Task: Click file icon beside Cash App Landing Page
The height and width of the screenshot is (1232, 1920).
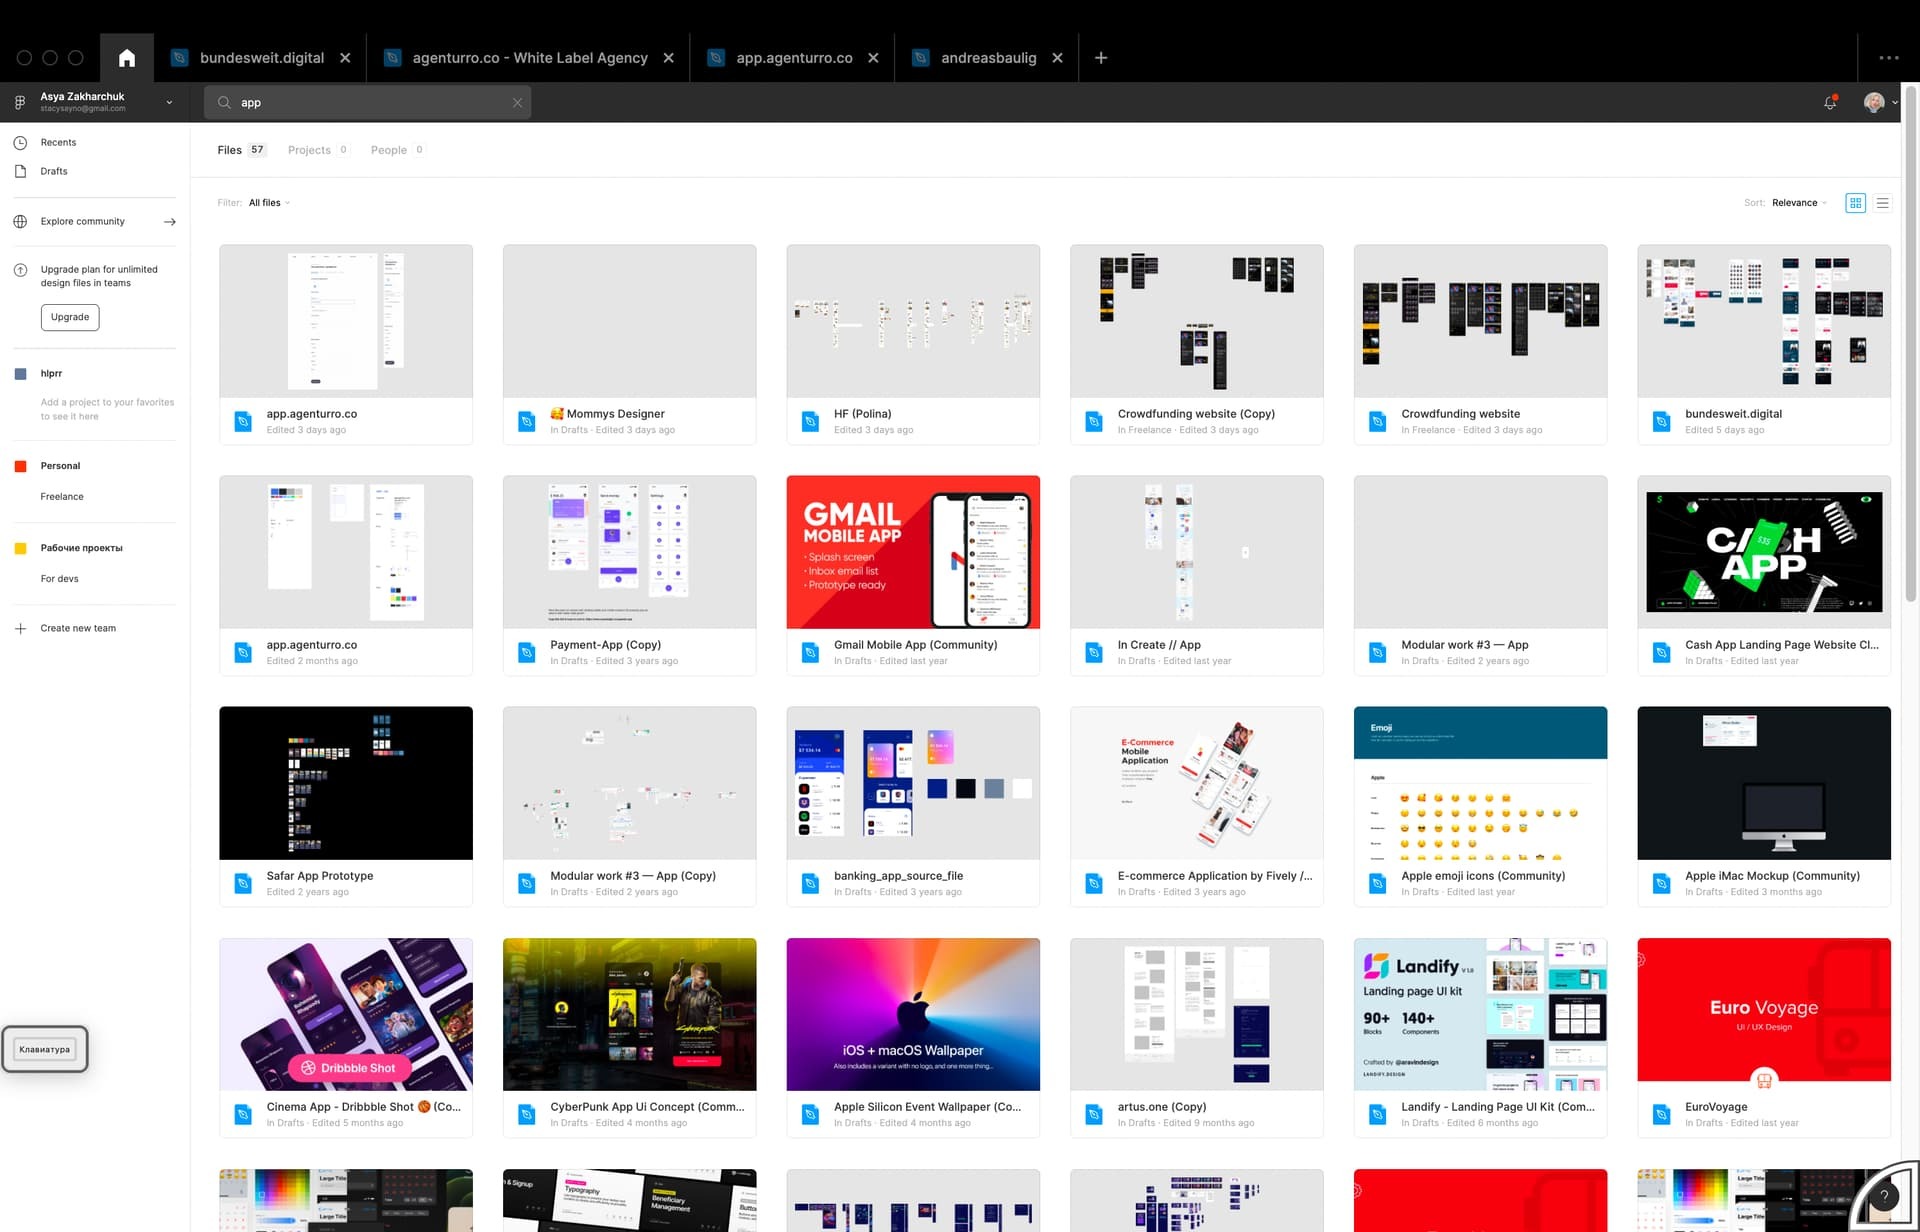Action: (1661, 653)
